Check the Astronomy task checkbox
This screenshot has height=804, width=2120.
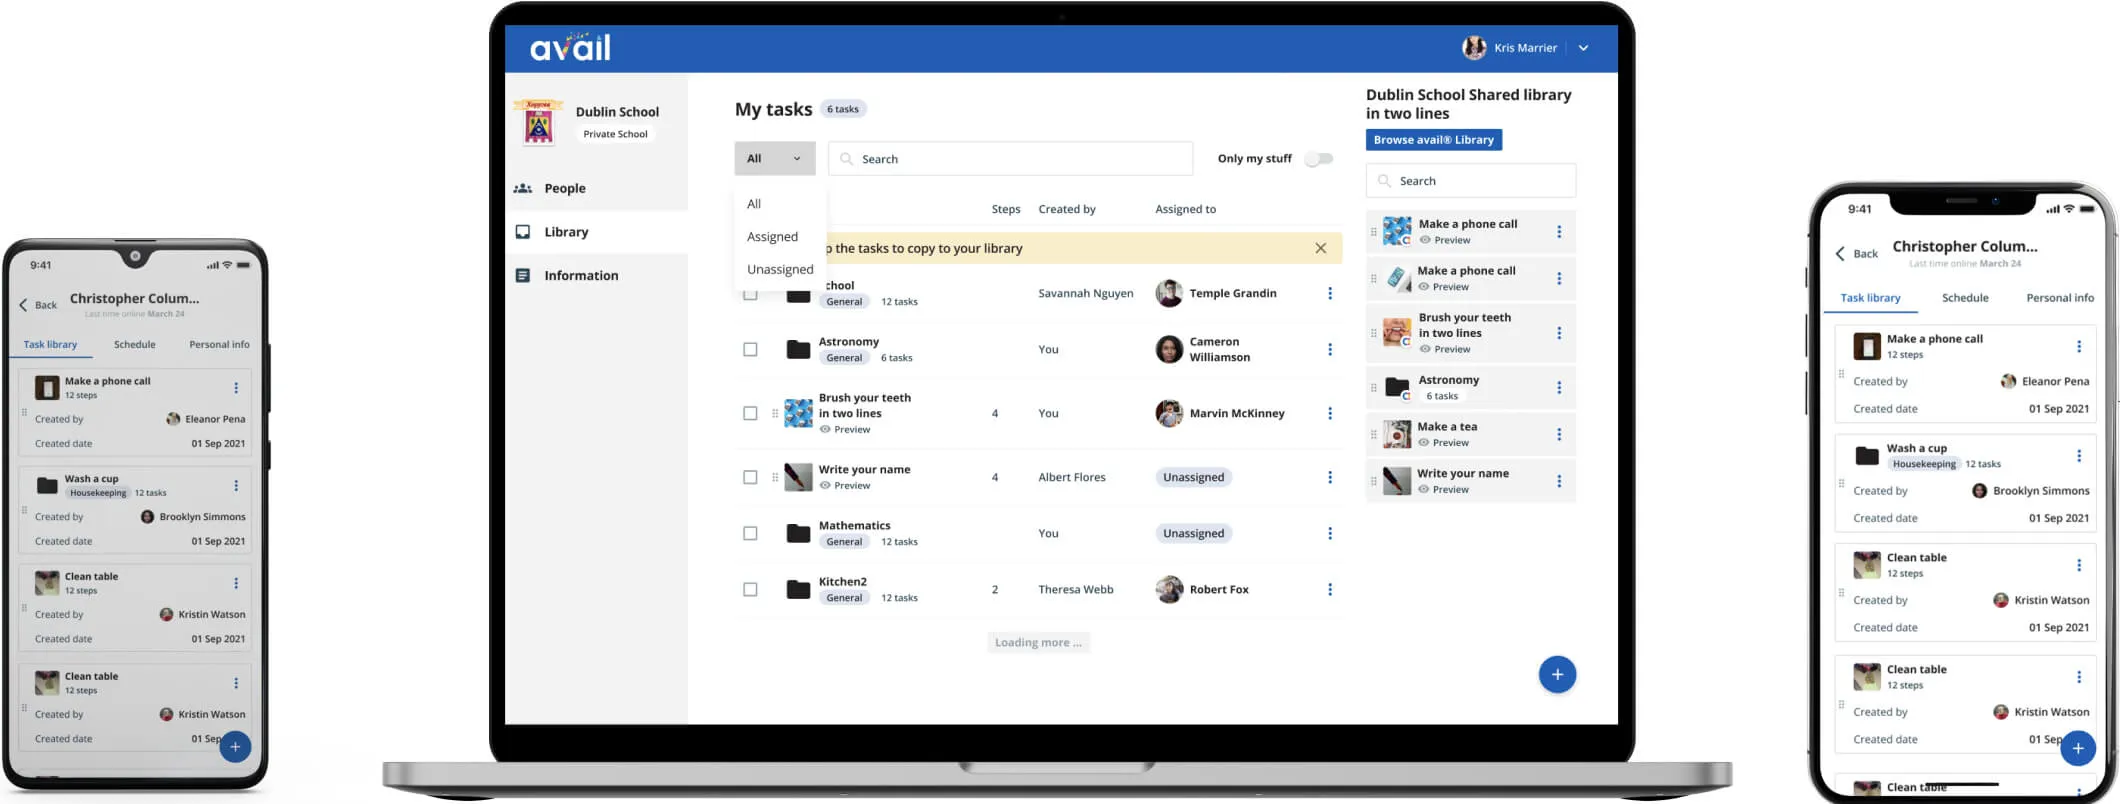point(750,349)
